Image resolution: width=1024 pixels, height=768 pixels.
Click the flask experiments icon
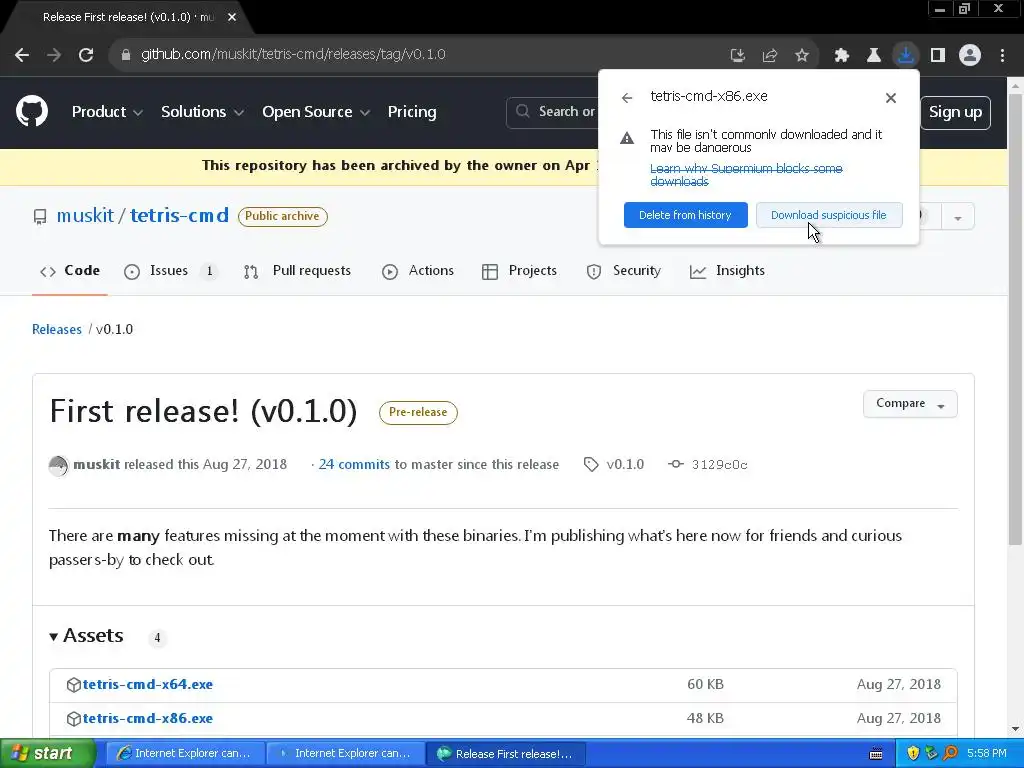tap(873, 56)
